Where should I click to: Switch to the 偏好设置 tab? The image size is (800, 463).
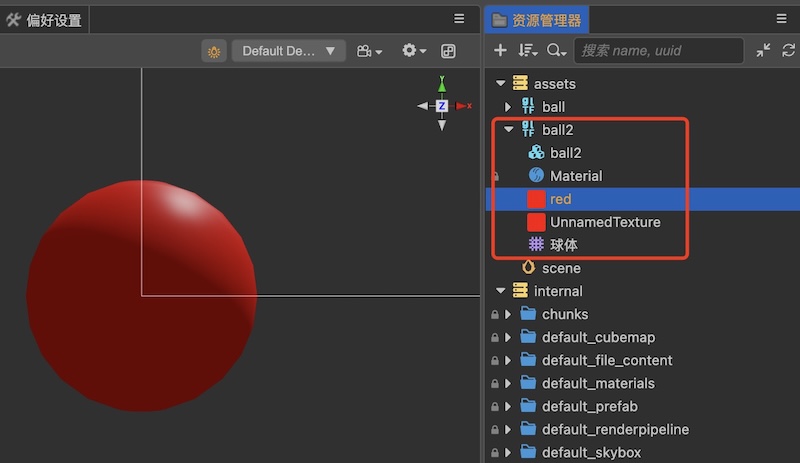pyautogui.click(x=44, y=20)
